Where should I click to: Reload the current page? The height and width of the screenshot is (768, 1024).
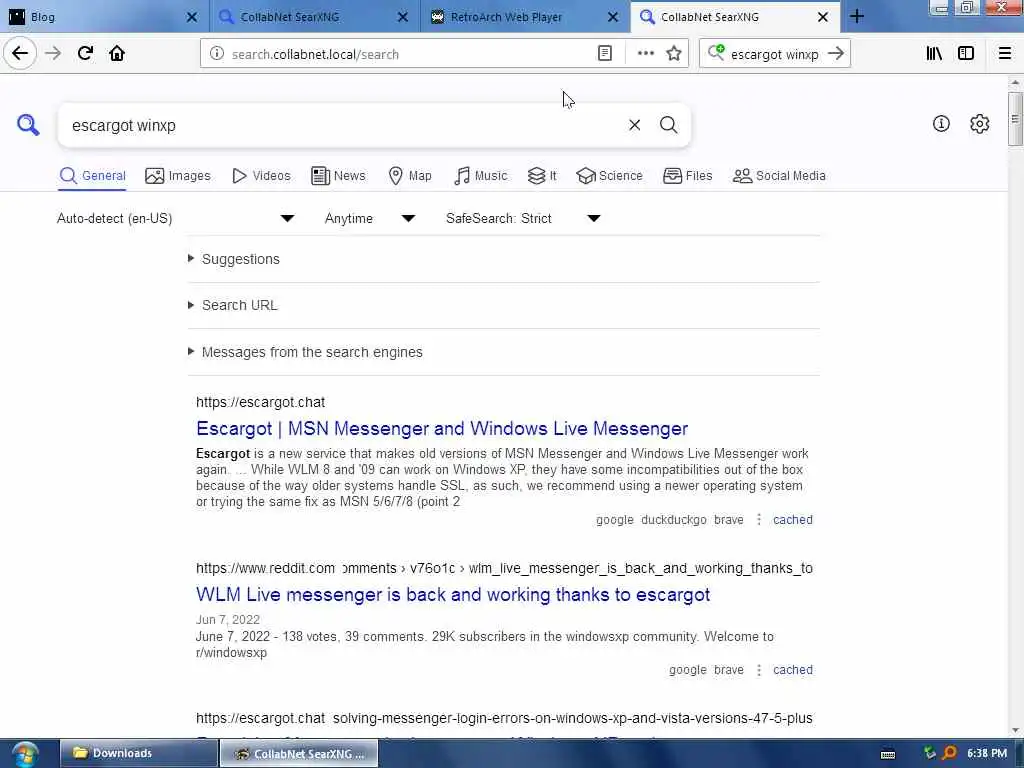85,54
